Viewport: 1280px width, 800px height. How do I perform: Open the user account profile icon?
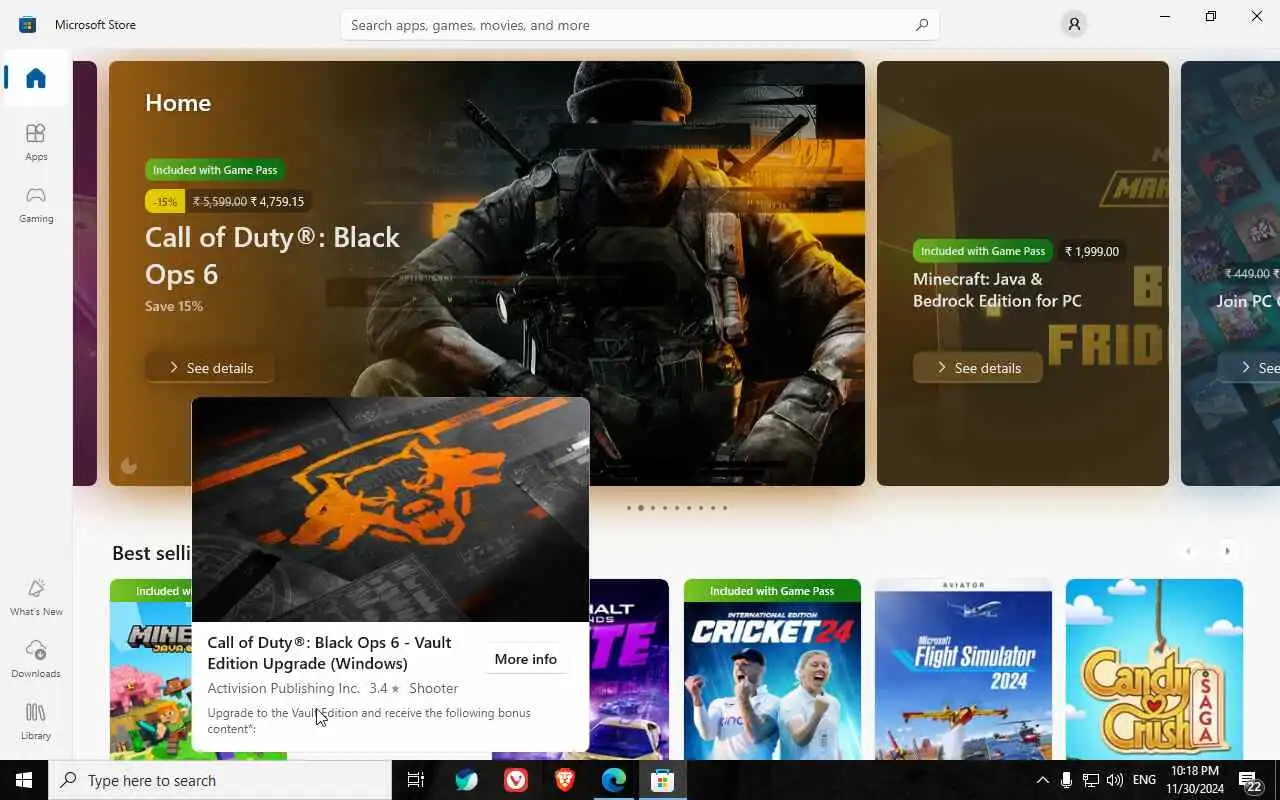(1074, 24)
